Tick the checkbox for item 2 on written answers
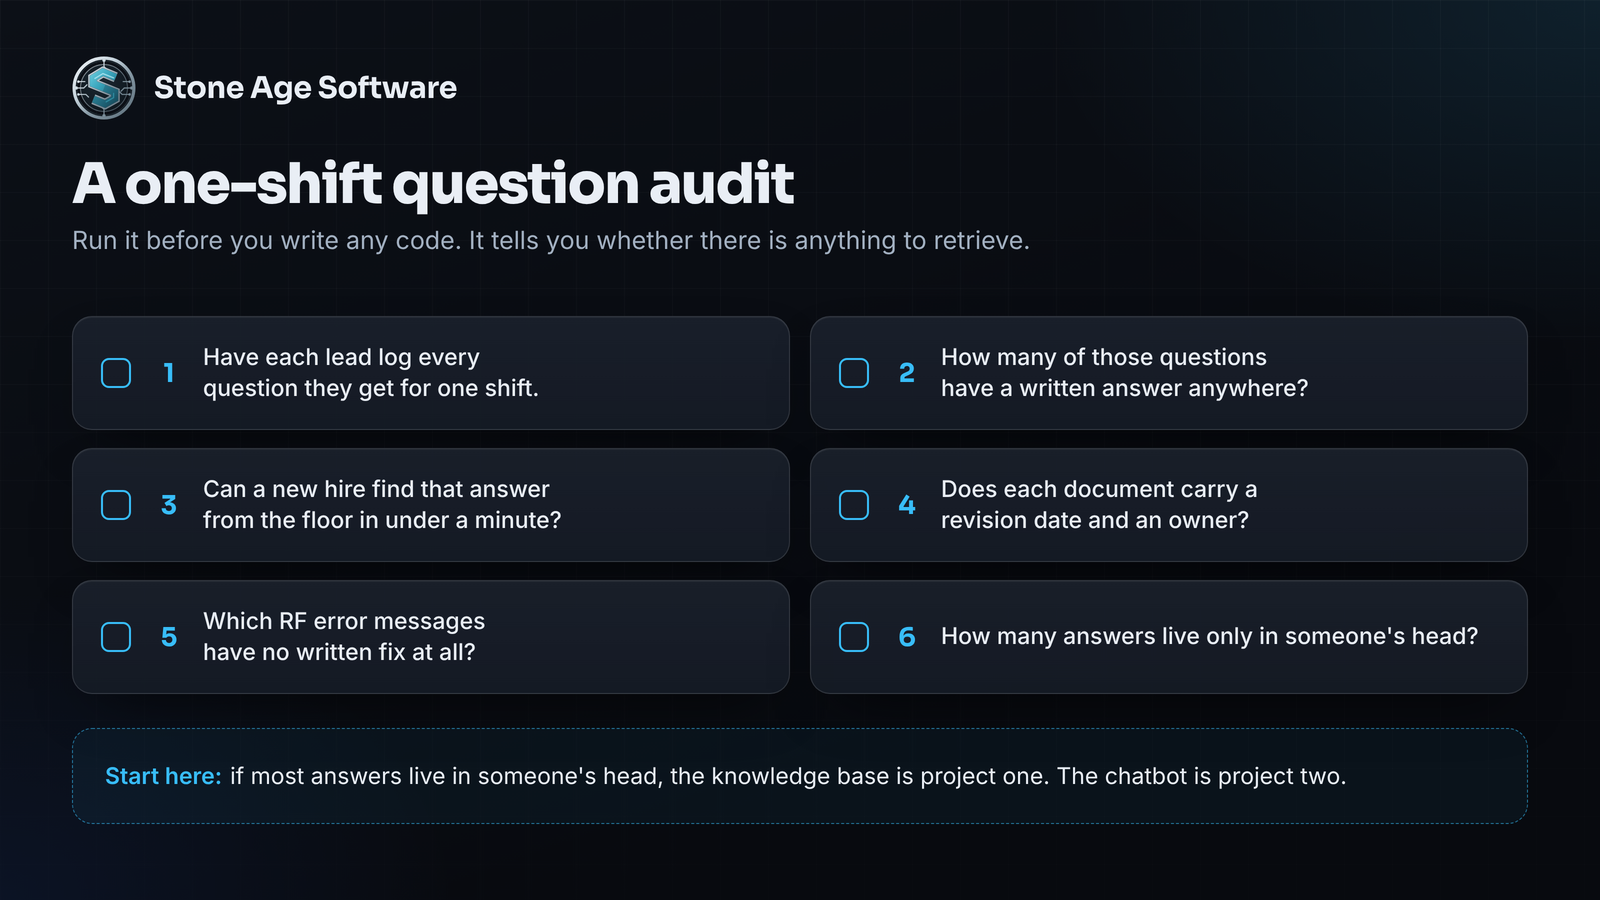Screen dimensions: 1600x900 pyautogui.click(x=854, y=373)
